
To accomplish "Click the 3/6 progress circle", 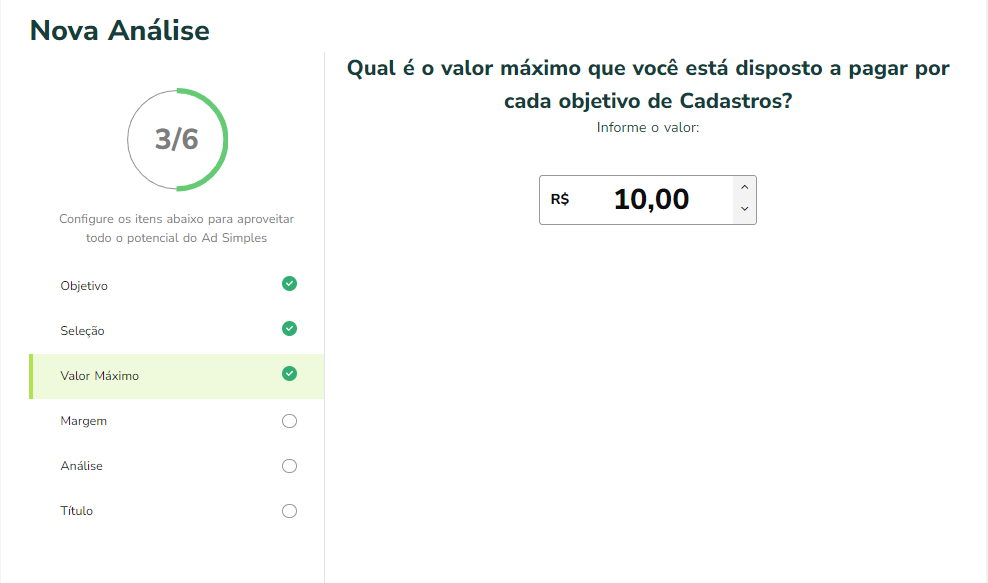I will point(177,139).
